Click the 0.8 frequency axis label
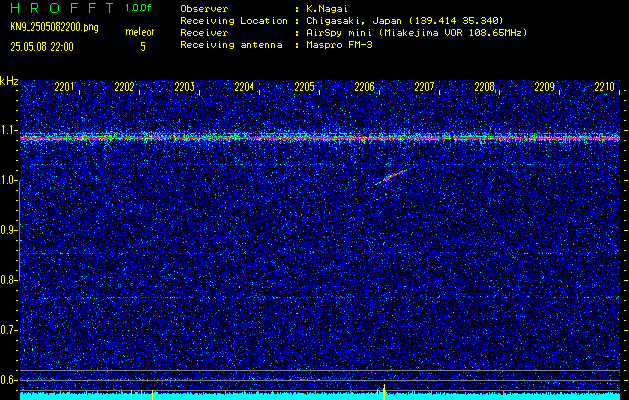The height and width of the screenshot is (400, 629). (9, 280)
